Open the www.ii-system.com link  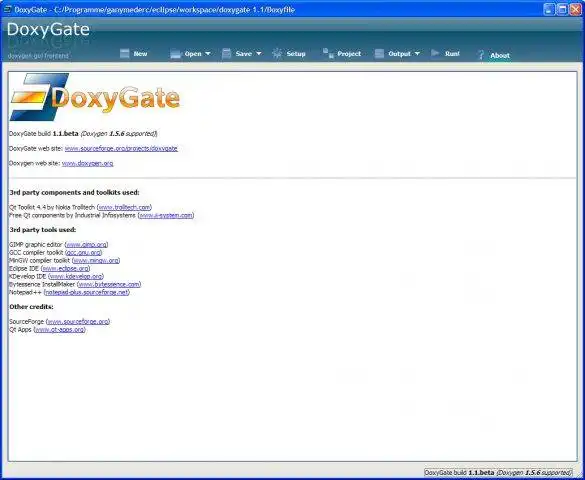(x=166, y=215)
